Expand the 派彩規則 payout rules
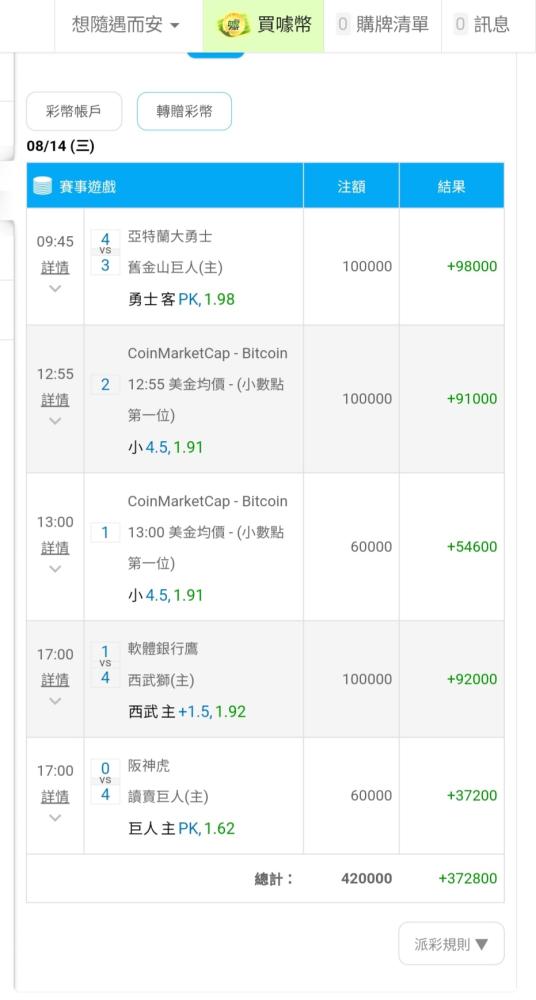 pos(451,943)
